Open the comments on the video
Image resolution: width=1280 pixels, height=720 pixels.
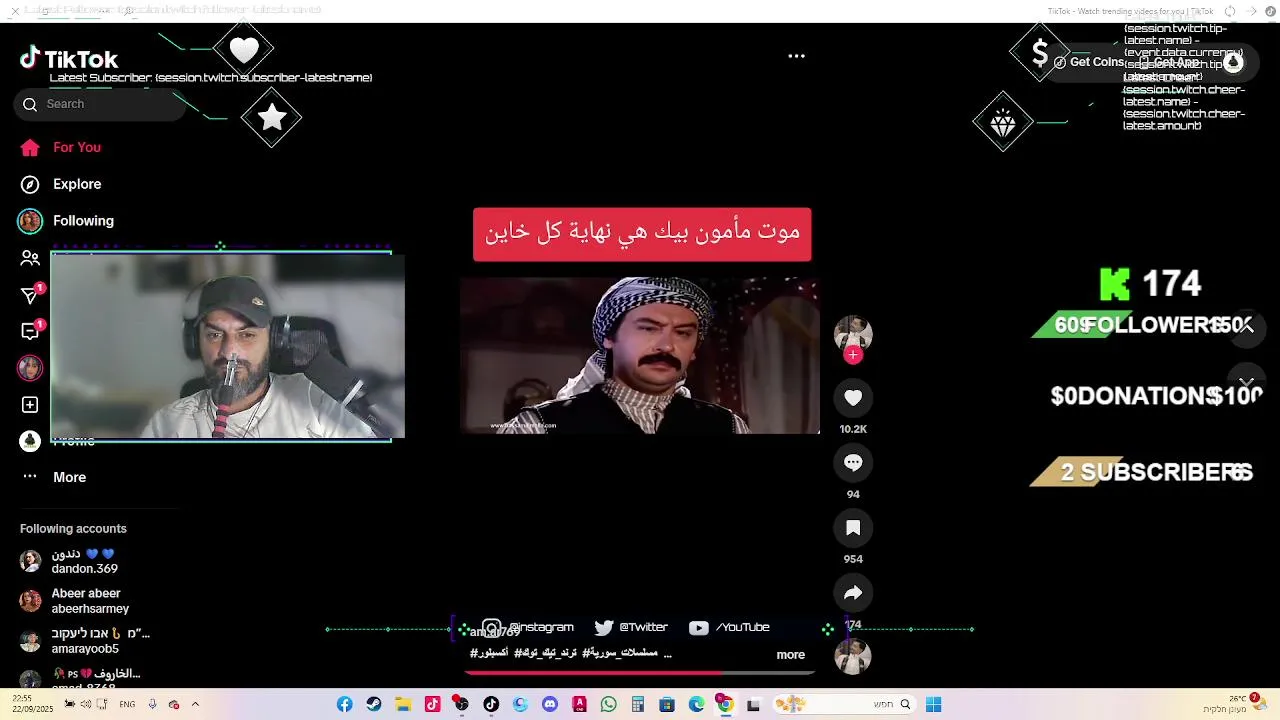[853, 462]
